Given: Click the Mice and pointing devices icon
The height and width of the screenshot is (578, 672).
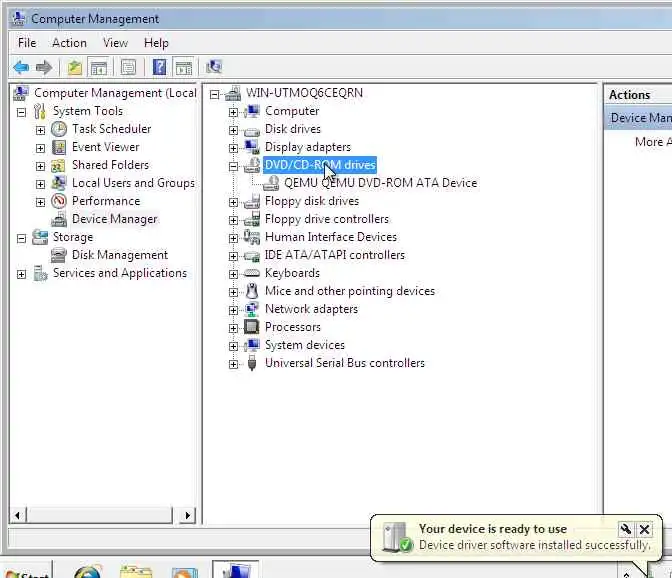Looking at the screenshot, I should pyautogui.click(x=252, y=291).
